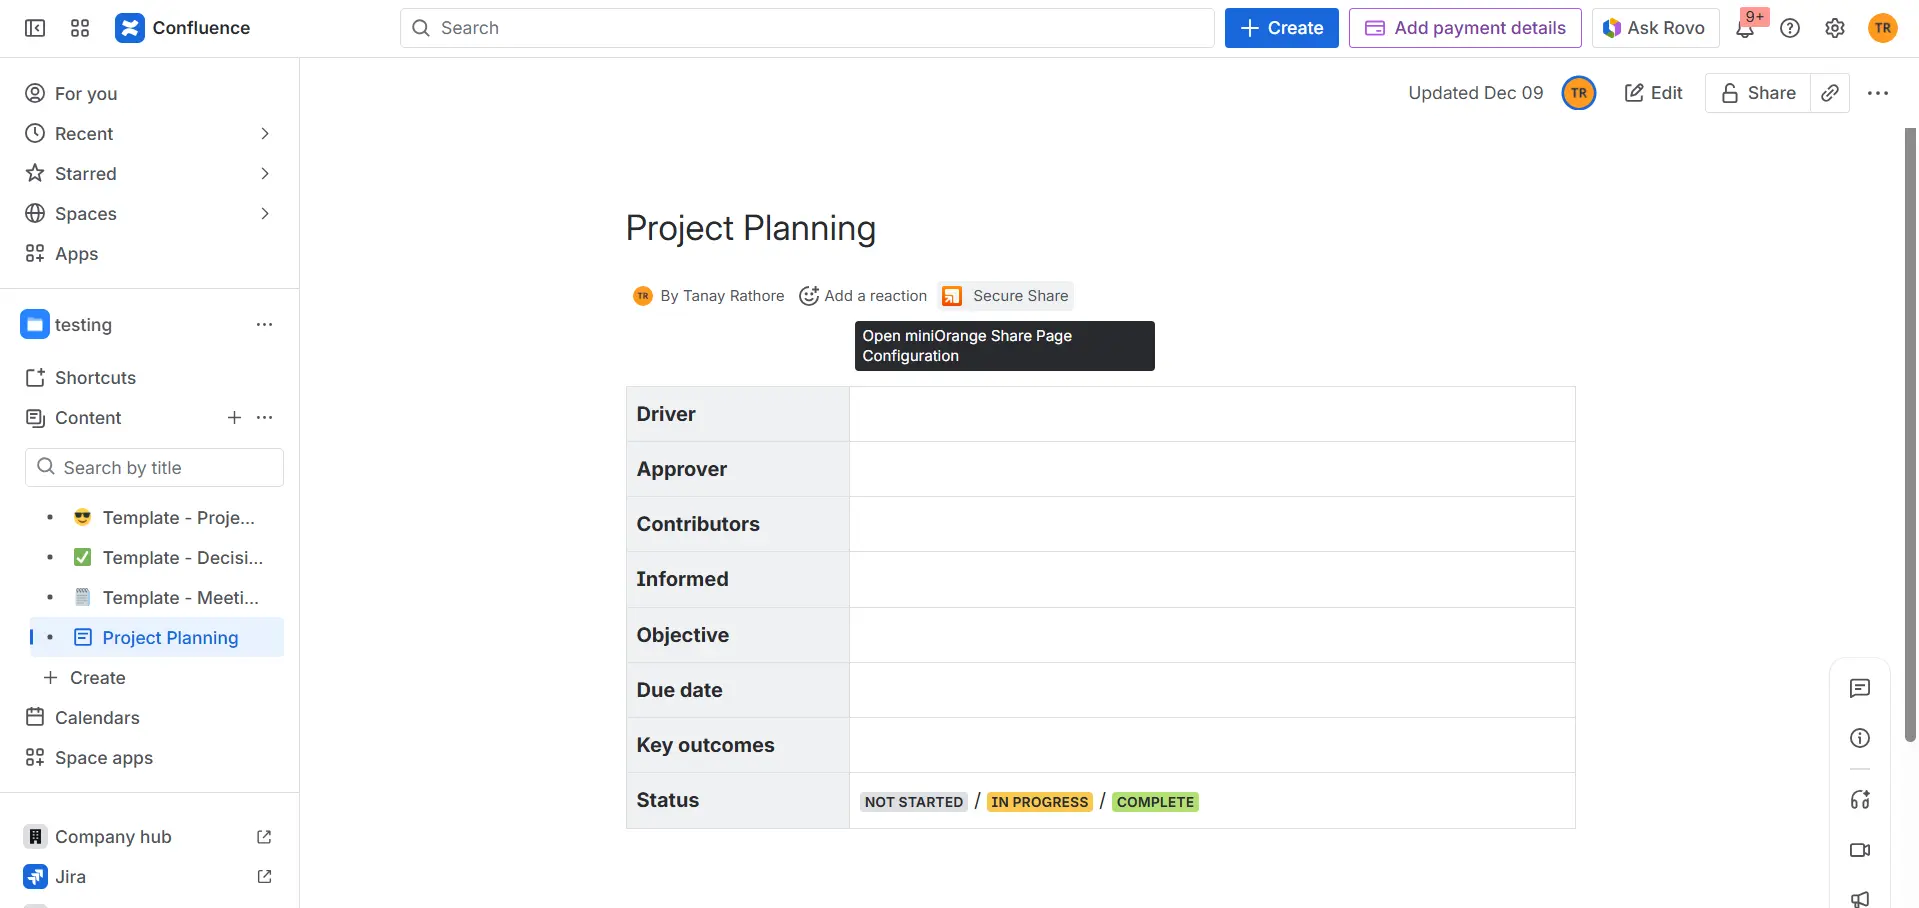The image size is (1919, 908).
Task: Open Confluence settings gear
Action: click(x=1834, y=28)
